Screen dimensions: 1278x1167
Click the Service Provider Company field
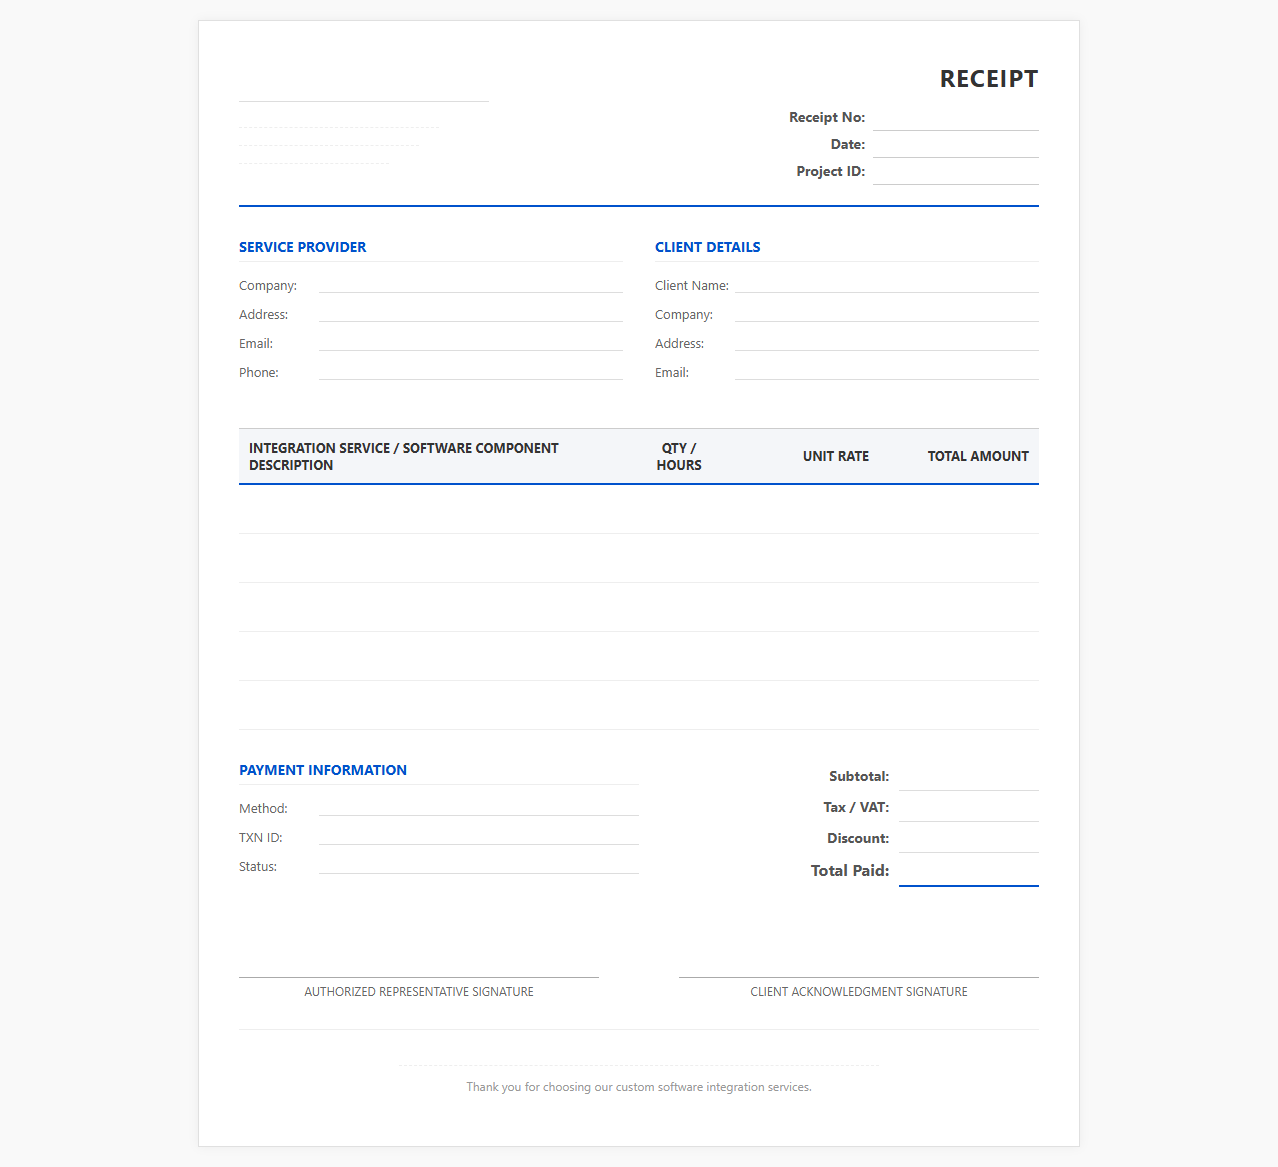(471, 284)
